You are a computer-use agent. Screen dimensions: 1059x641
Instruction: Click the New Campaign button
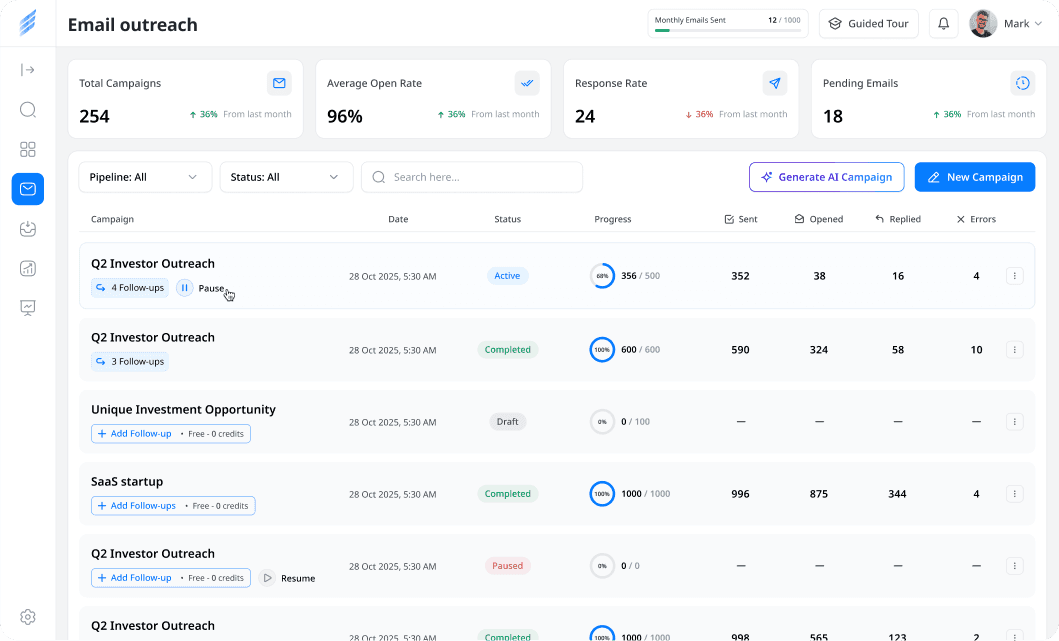975,177
